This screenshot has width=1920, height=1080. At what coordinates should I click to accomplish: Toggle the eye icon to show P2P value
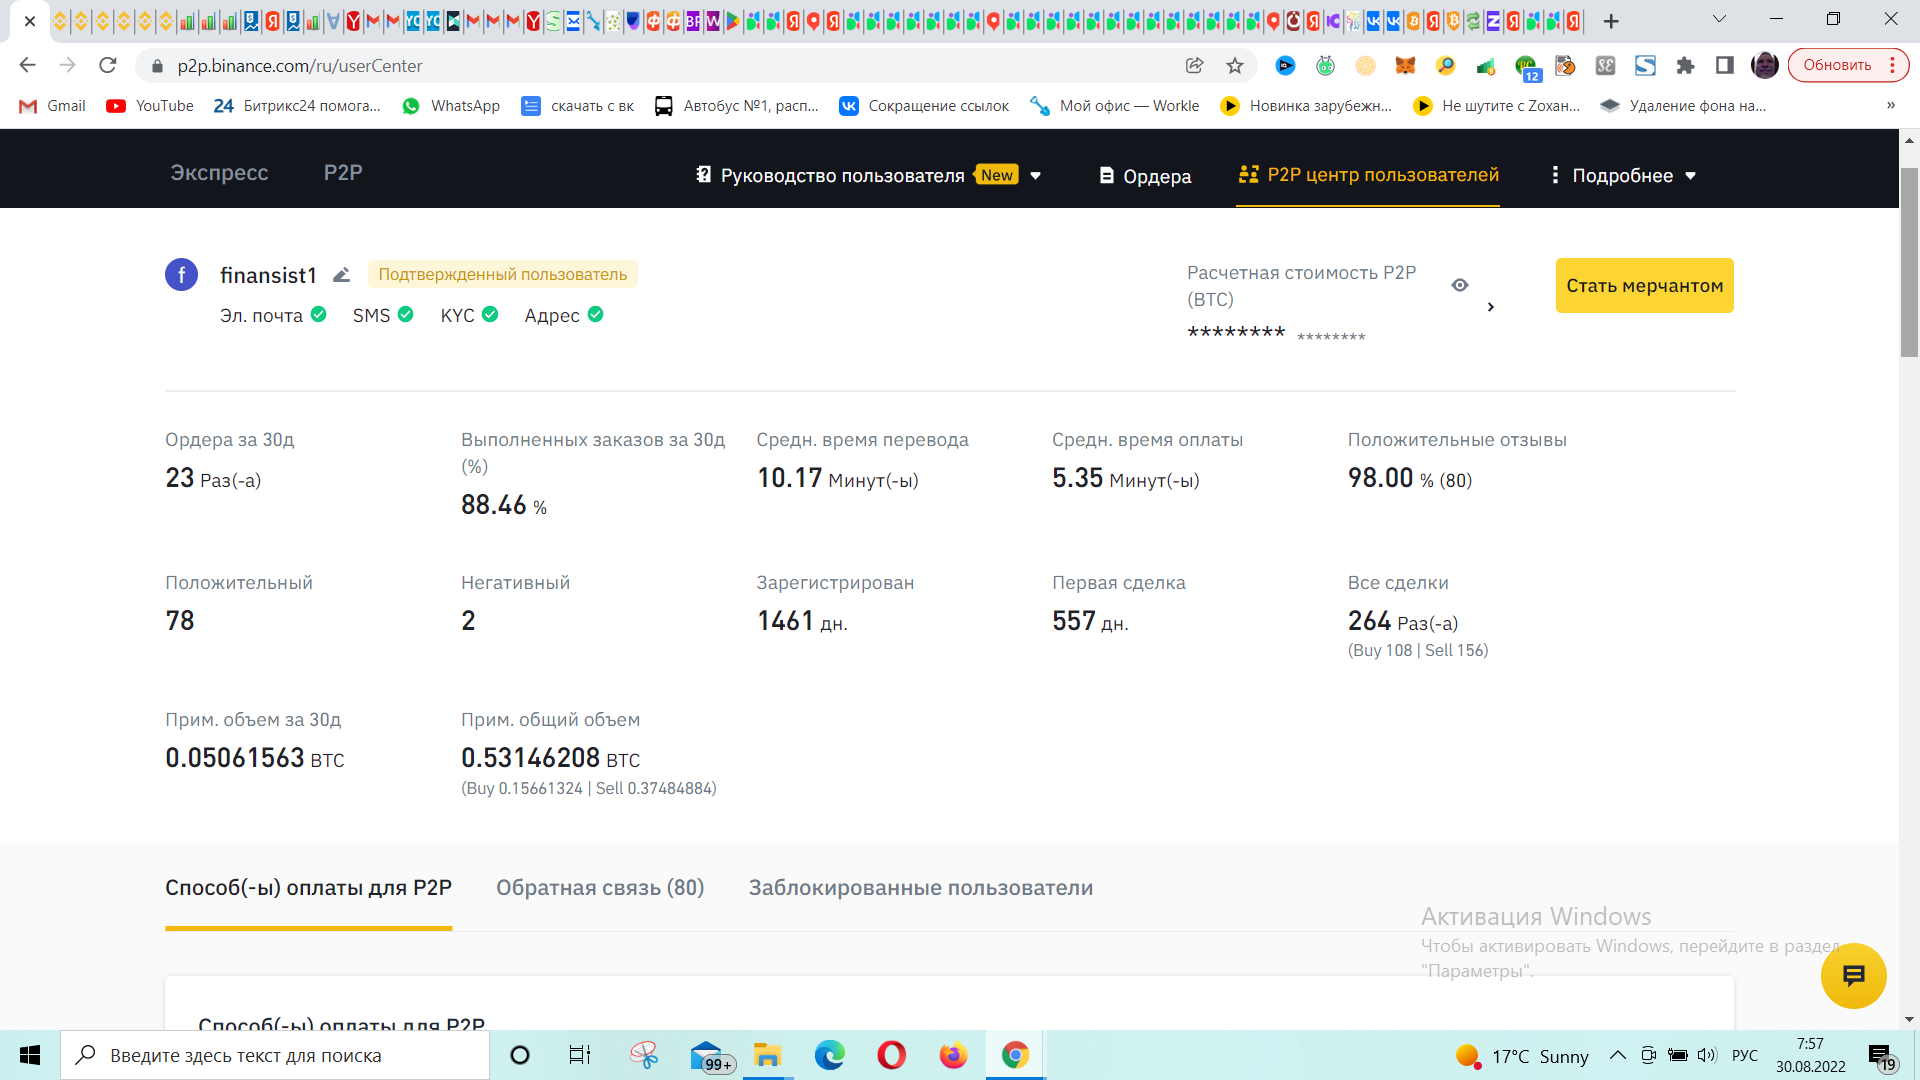[1460, 286]
